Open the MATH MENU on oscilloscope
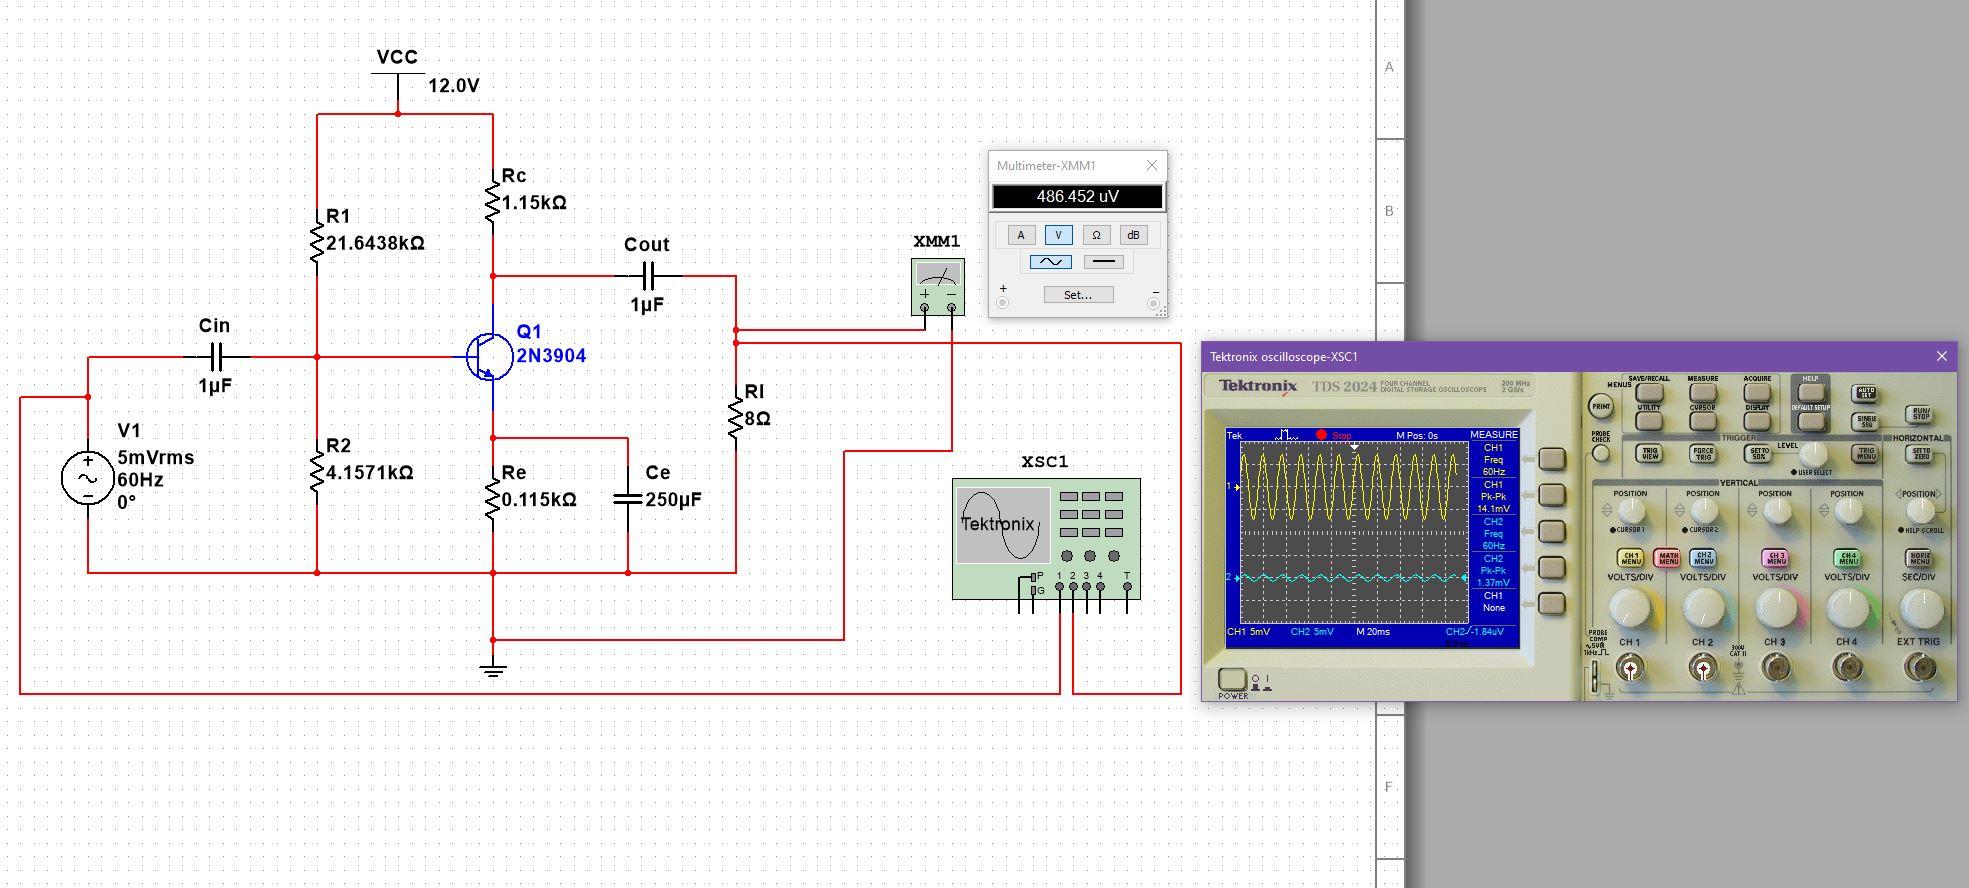Image resolution: width=1969 pixels, height=888 pixels. click(1667, 558)
